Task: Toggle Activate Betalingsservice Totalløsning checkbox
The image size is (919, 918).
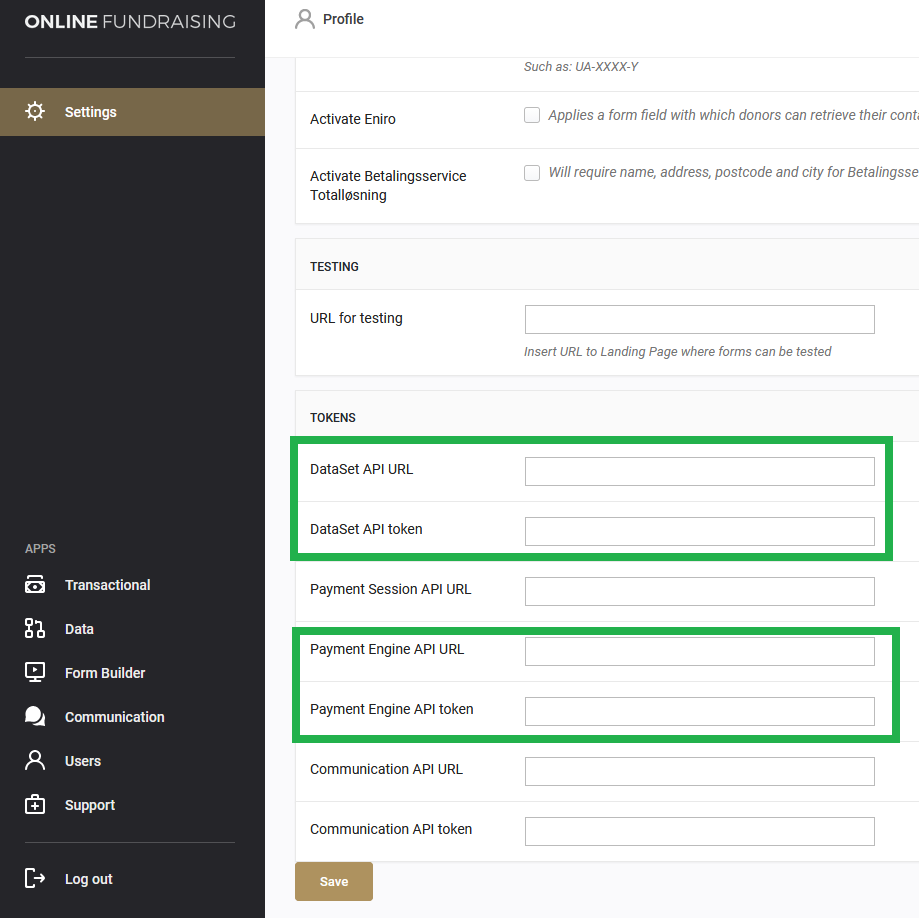Action: click(532, 173)
